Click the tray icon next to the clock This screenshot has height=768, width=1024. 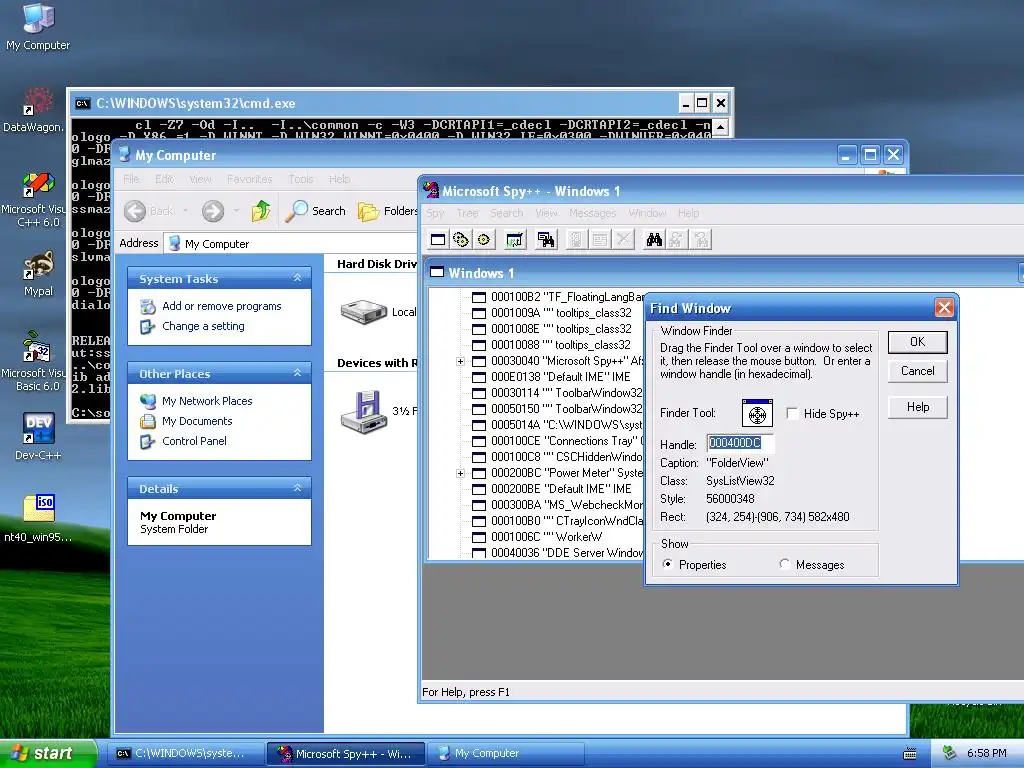coord(949,753)
